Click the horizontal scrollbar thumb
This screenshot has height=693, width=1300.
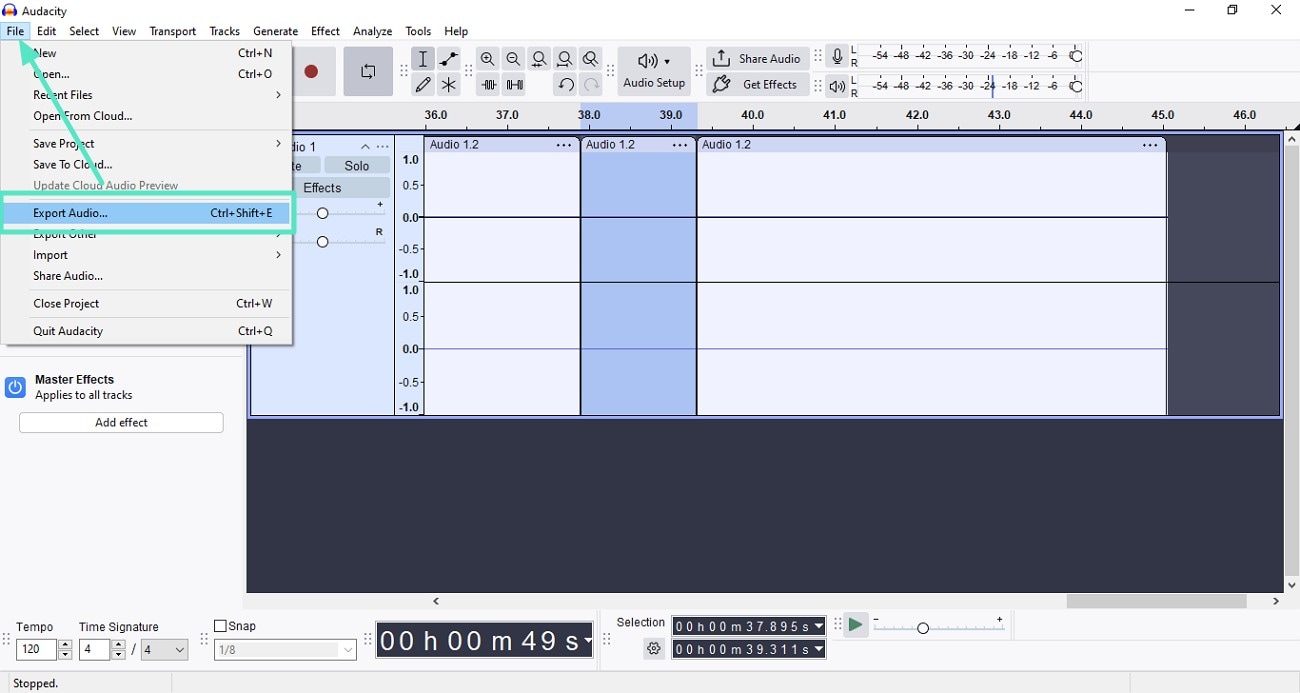click(1156, 601)
